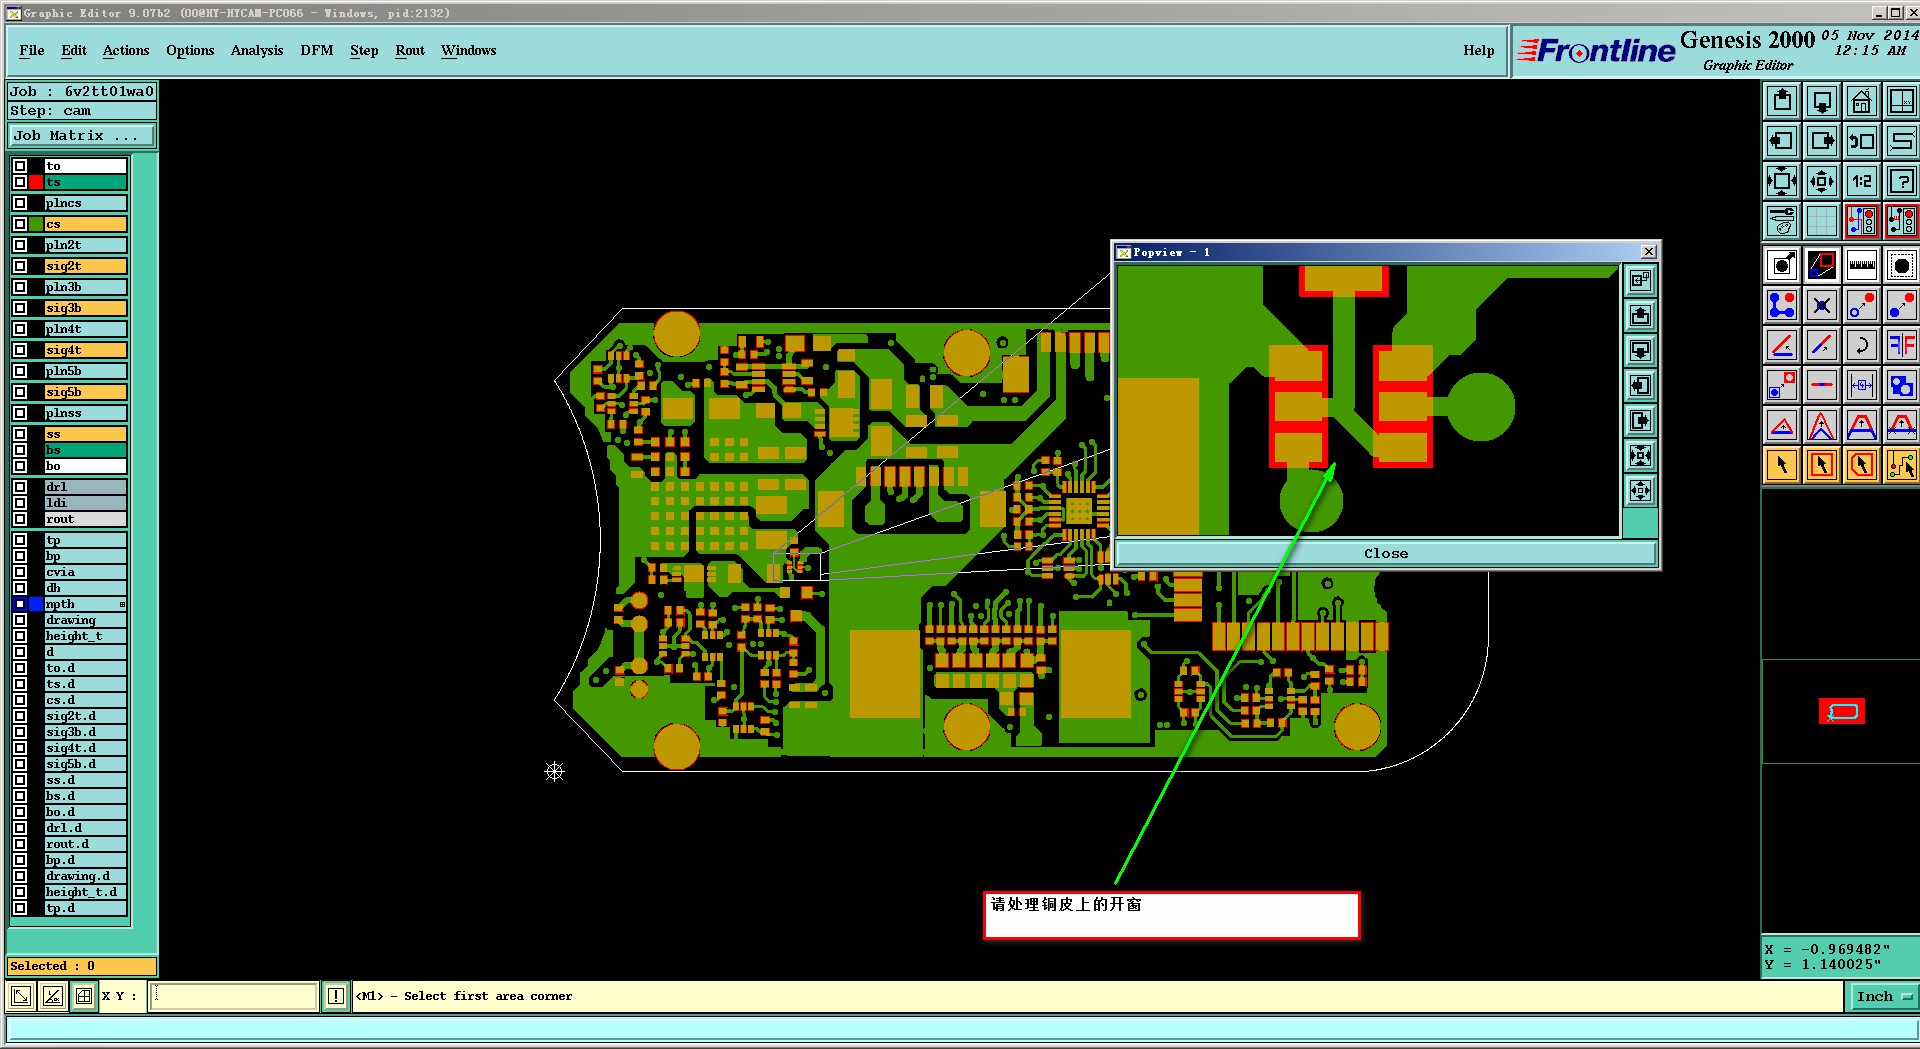Viewport: 1920px width, 1049px height.
Task: Select the mirror F icon
Action: (1902, 345)
